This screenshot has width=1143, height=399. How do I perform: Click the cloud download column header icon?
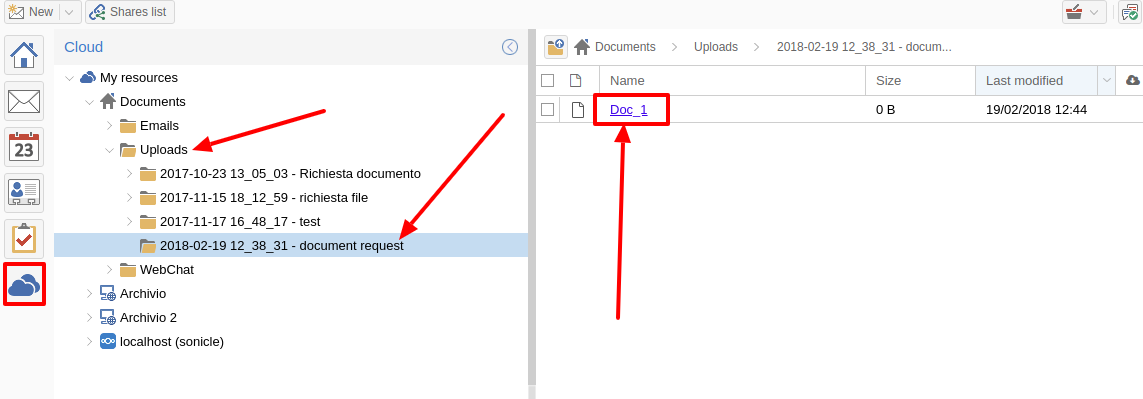coord(1133,80)
